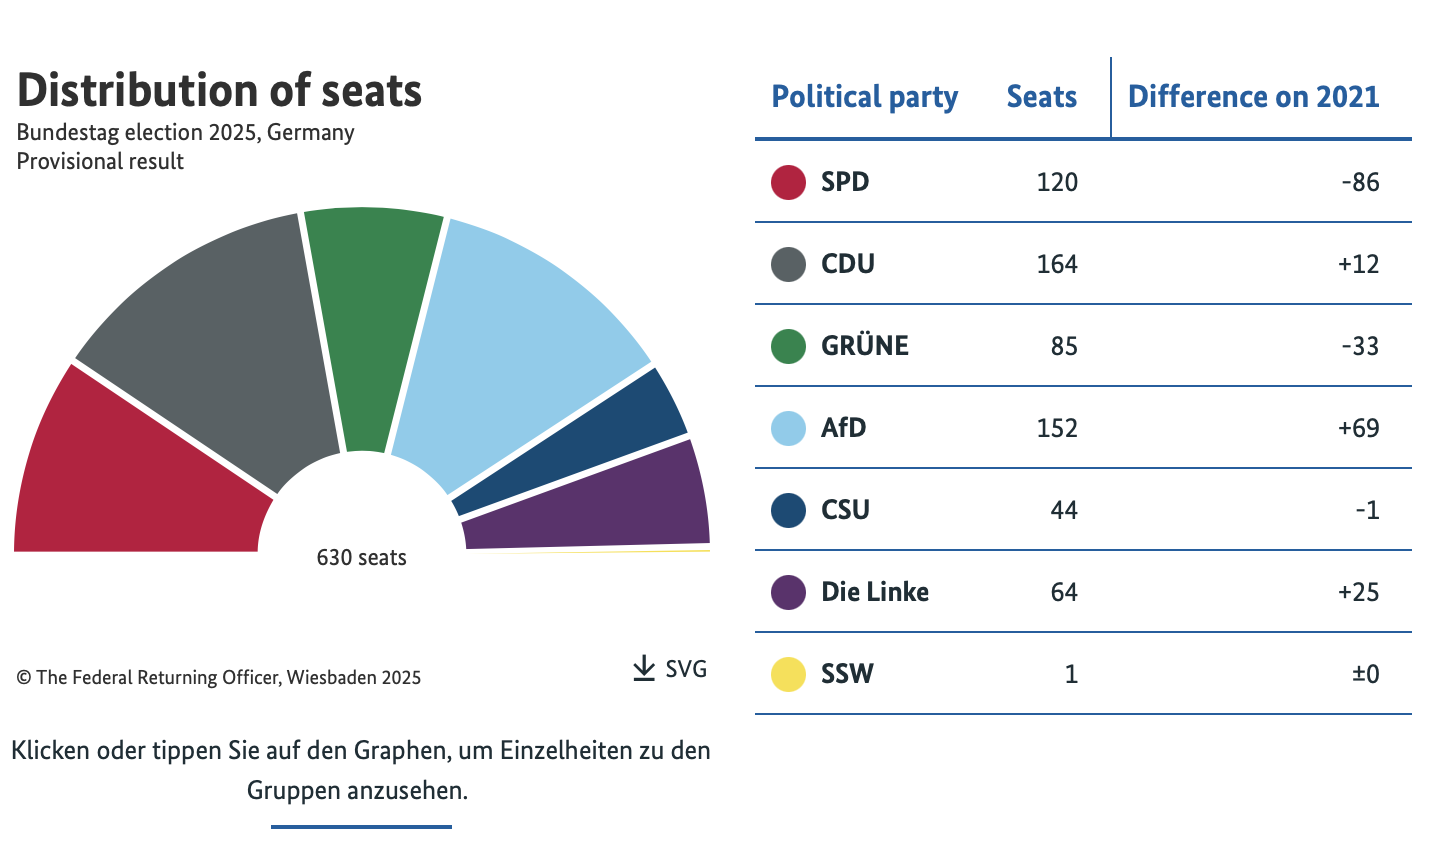
Task: Click the Political party column header
Action: coord(864,97)
